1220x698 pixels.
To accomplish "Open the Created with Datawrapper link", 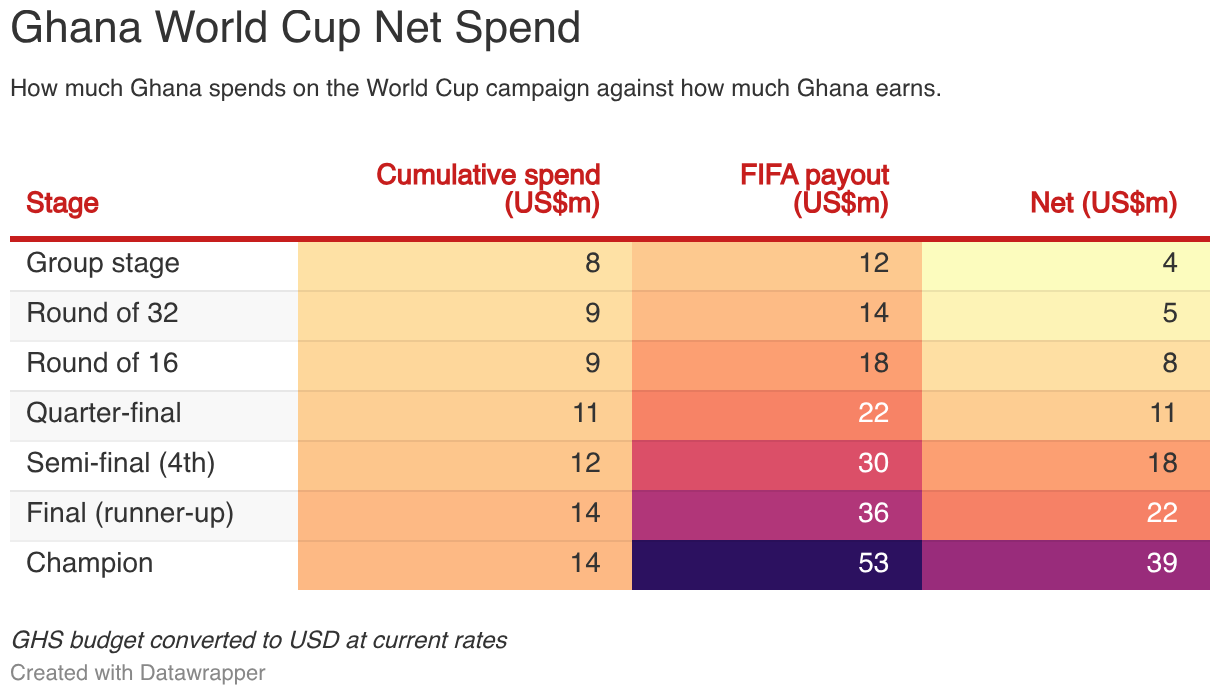I will click(138, 672).
